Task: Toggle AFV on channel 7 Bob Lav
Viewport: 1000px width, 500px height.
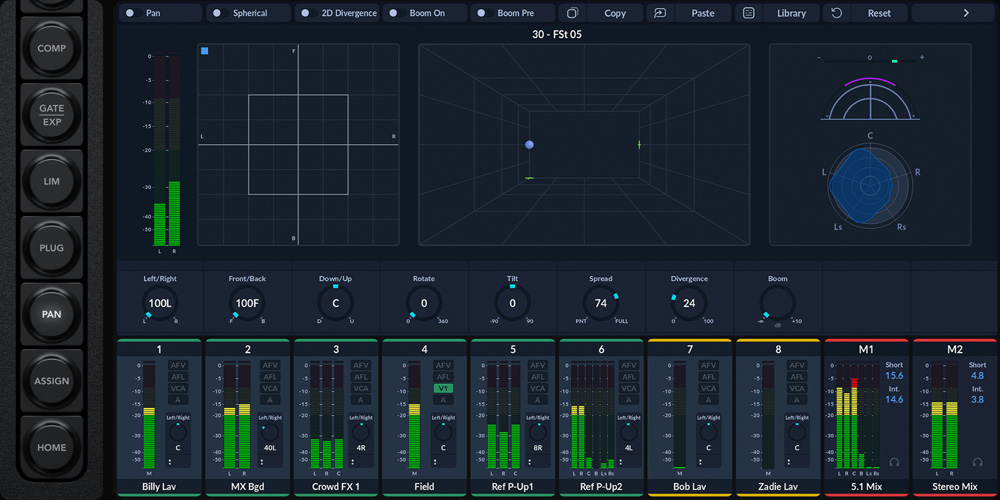Action: (x=709, y=365)
